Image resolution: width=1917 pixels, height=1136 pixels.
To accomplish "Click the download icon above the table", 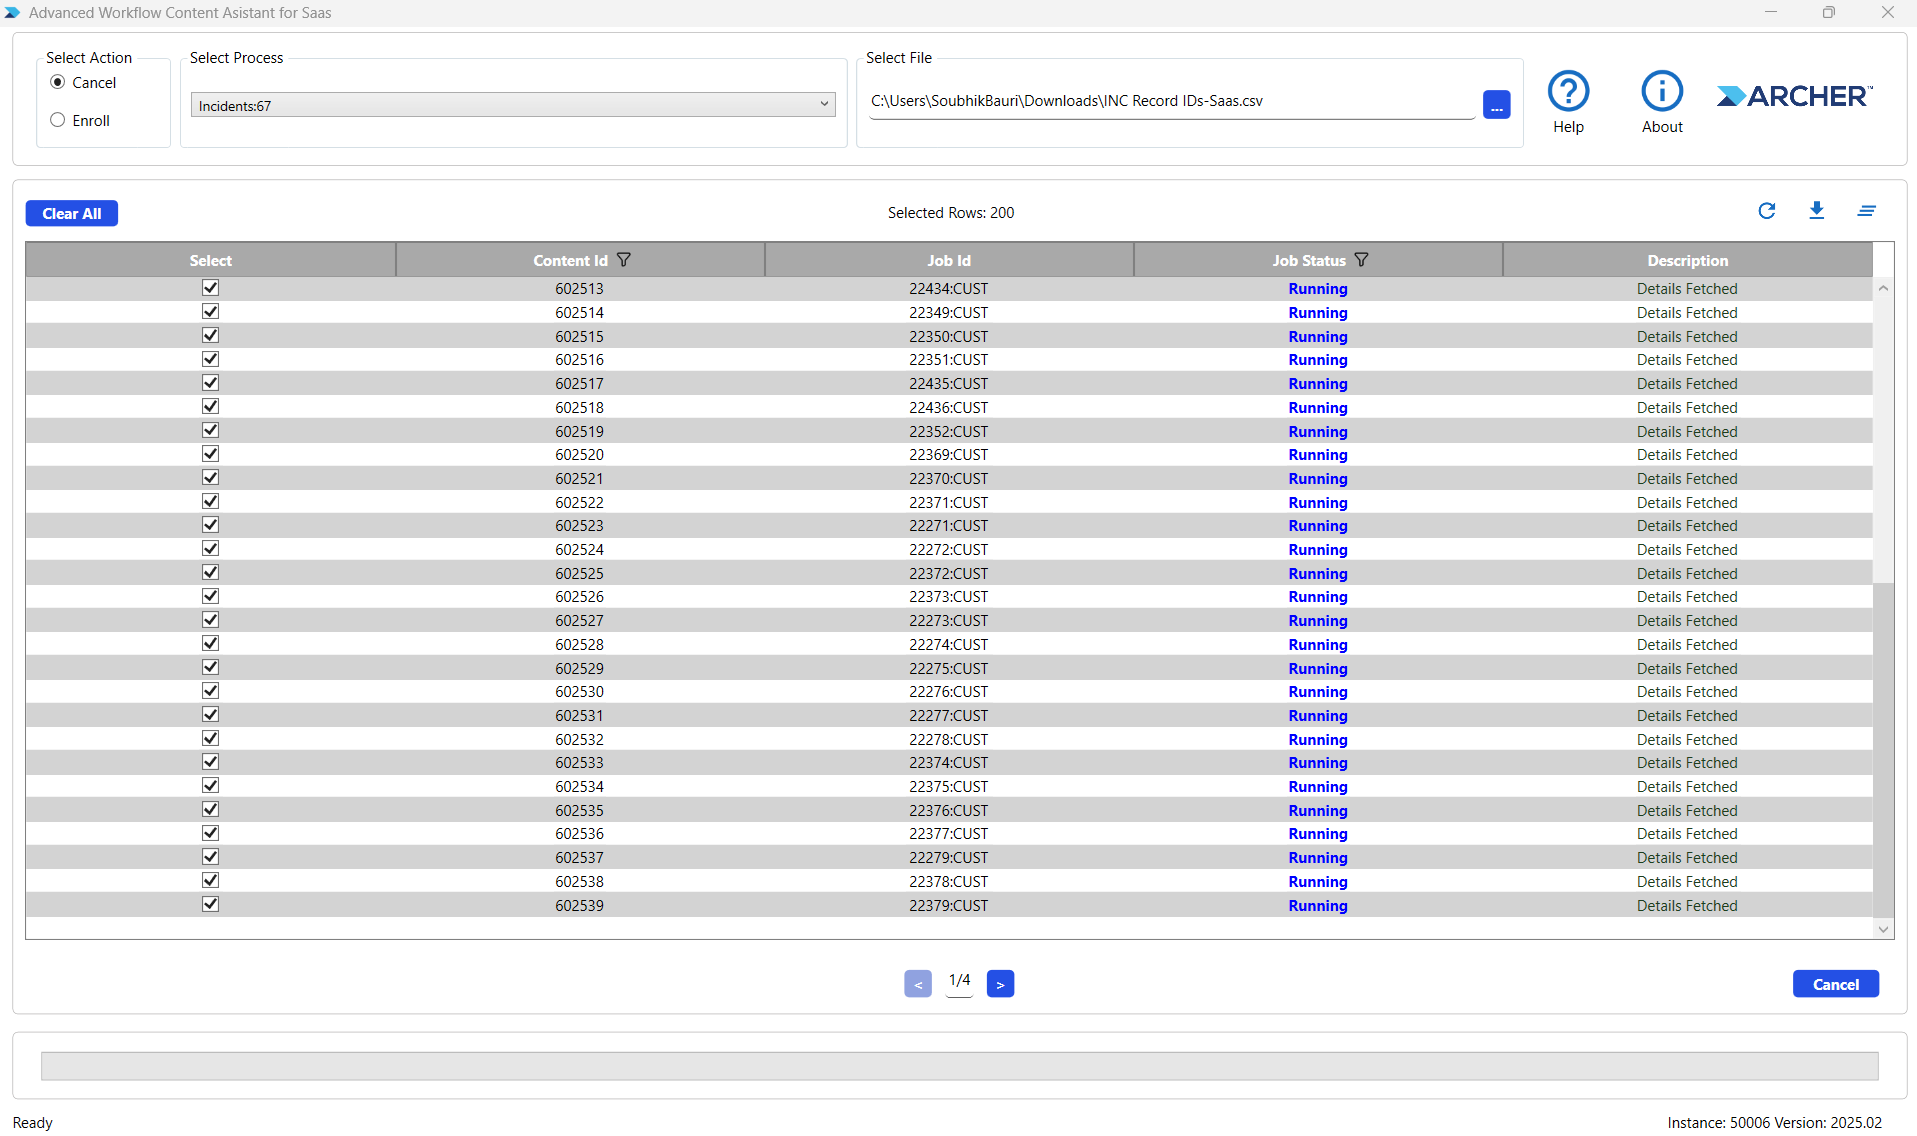I will (1817, 211).
